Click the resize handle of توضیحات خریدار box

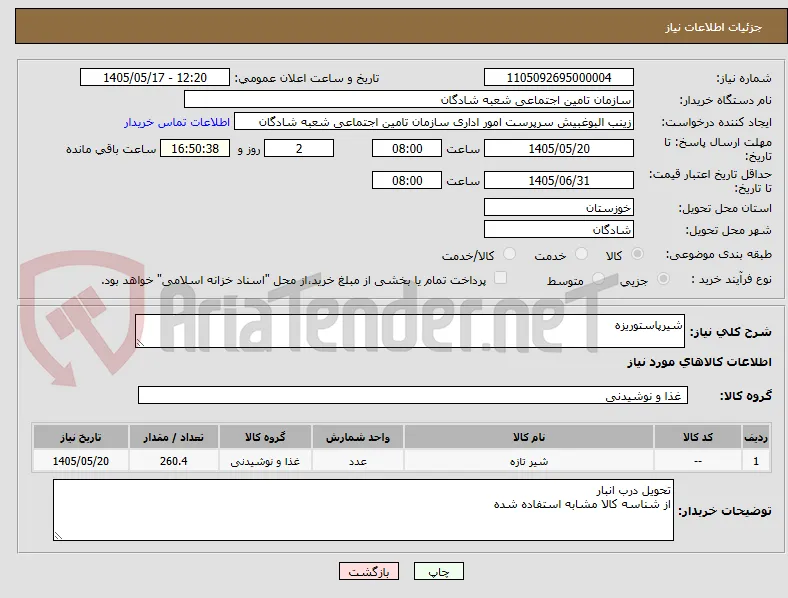pos(58,536)
